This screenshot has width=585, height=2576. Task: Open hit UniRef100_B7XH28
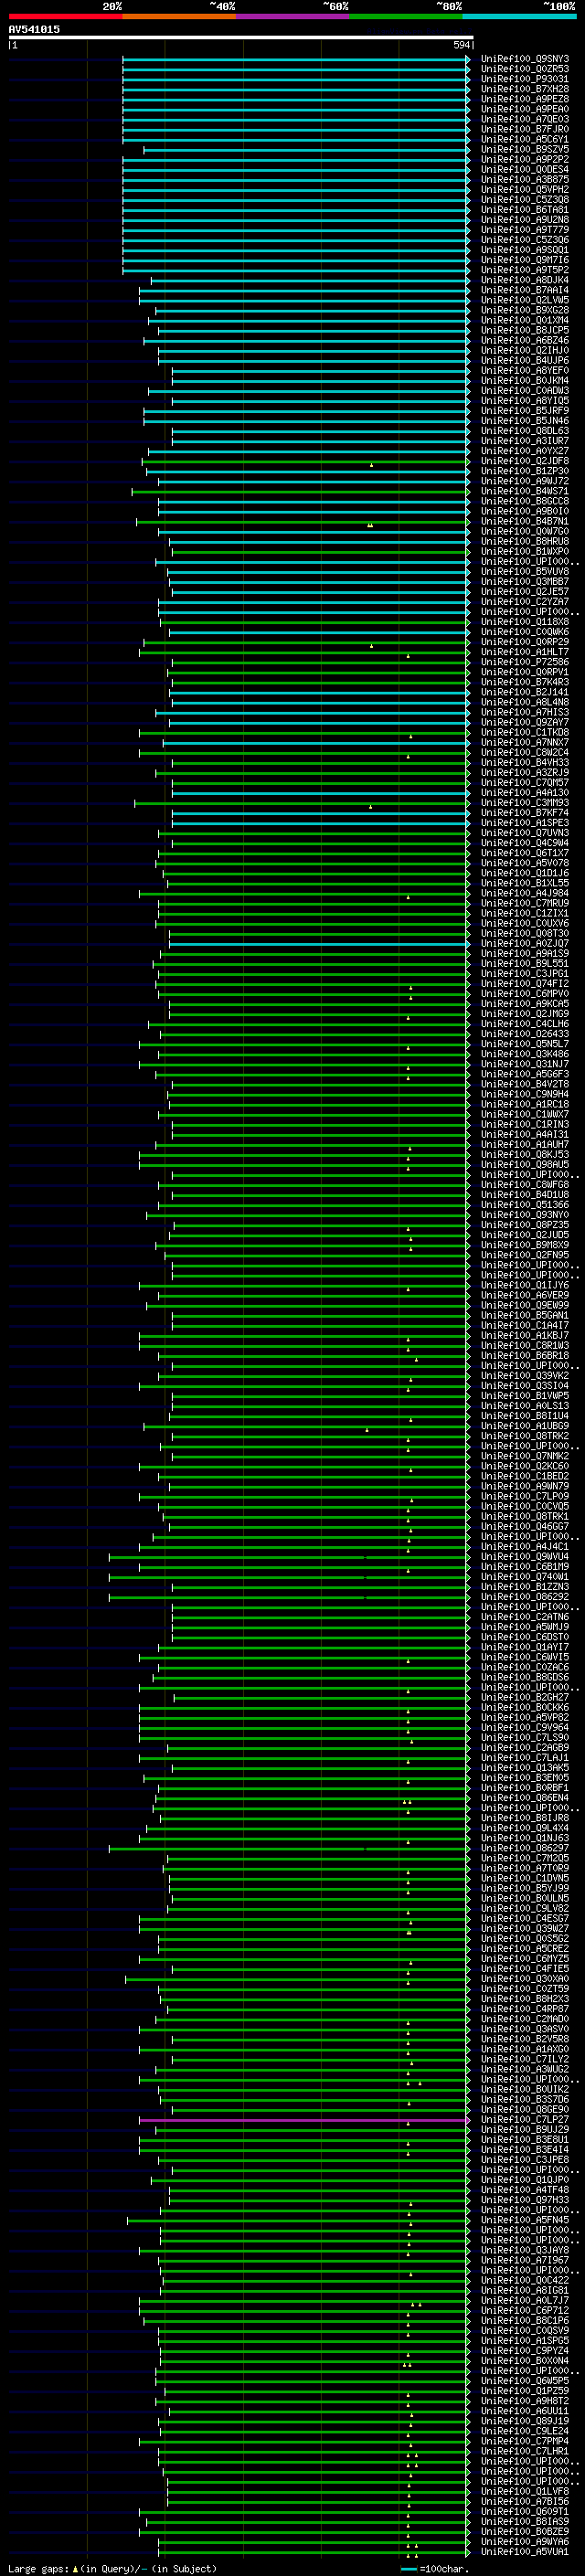coord(524,89)
